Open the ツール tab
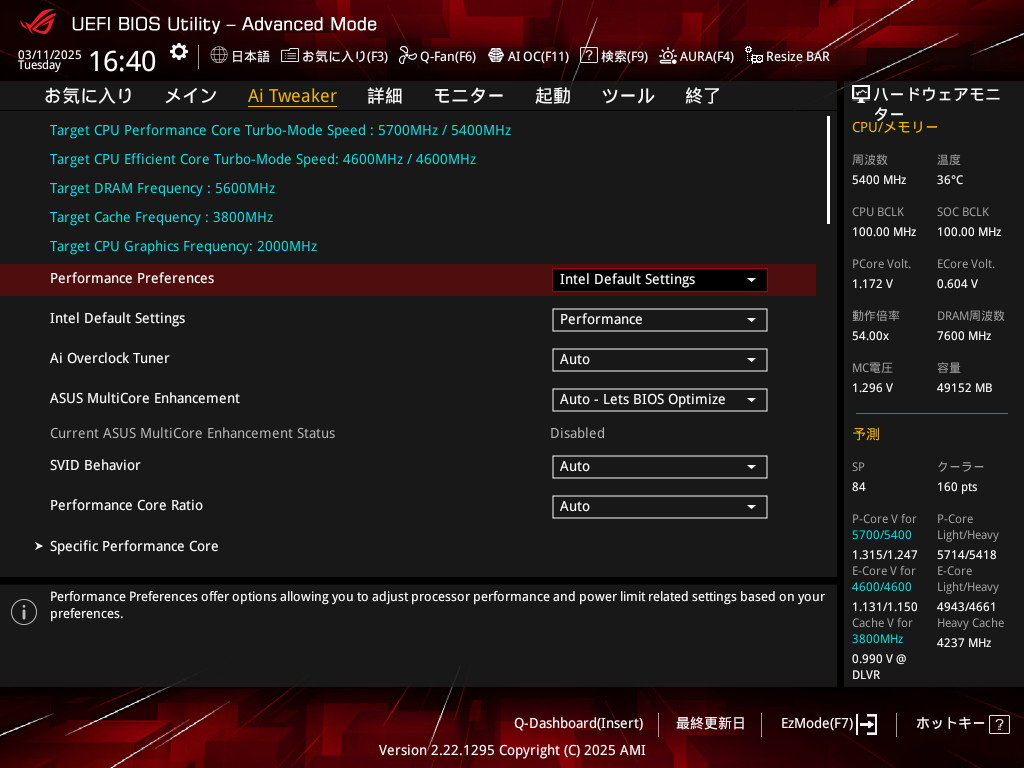This screenshot has width=1024, height=768. [627, 96]
